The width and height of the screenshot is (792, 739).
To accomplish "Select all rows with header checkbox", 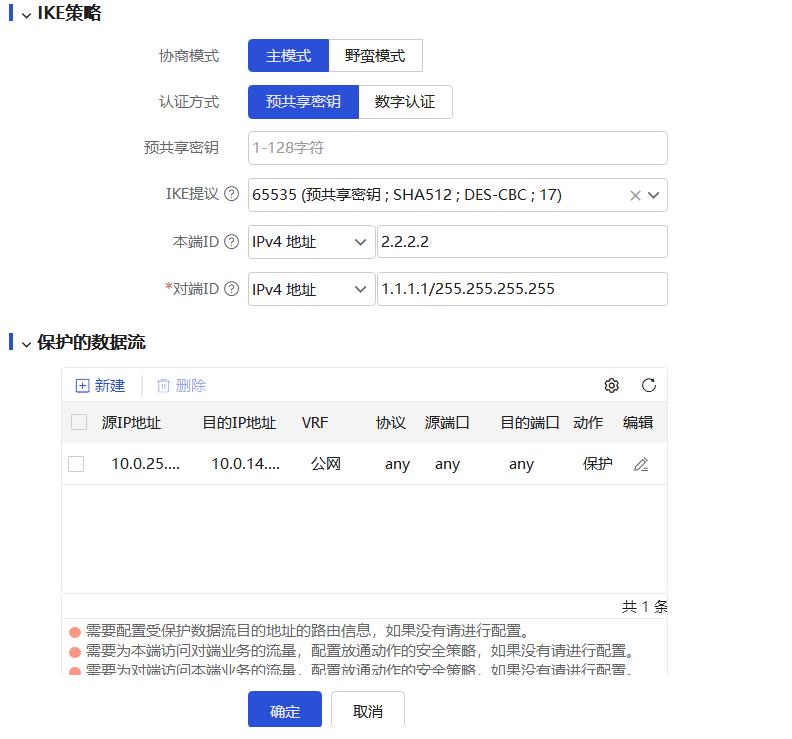I will 79,422.
